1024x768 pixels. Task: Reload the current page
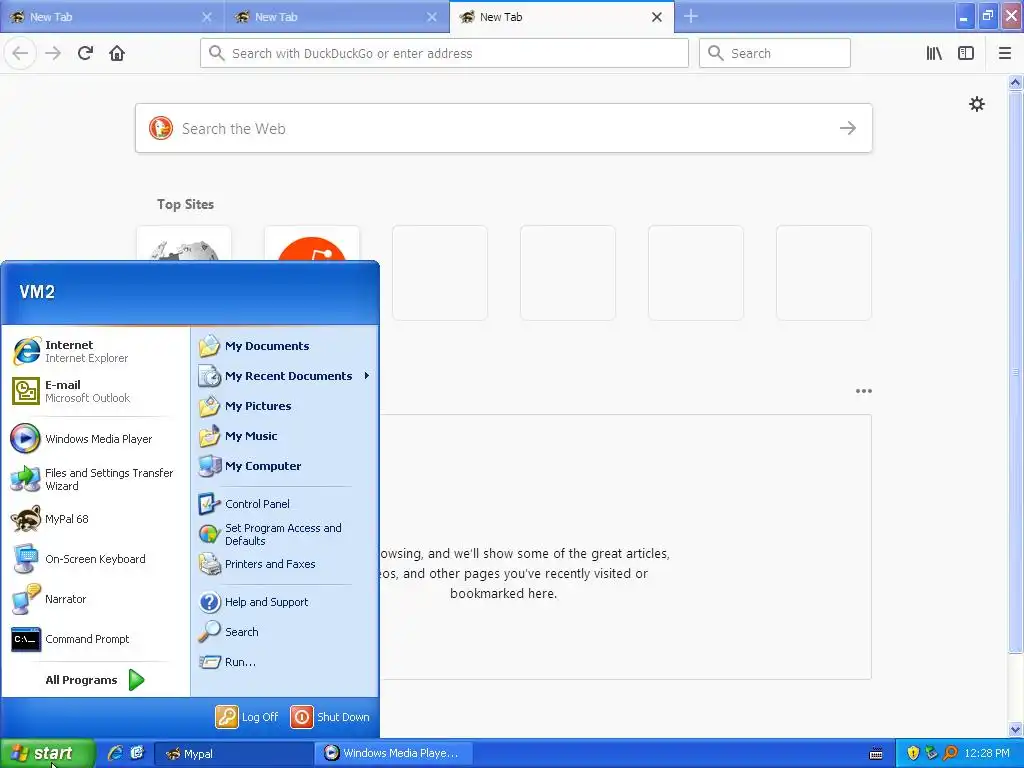coord(85,53)
